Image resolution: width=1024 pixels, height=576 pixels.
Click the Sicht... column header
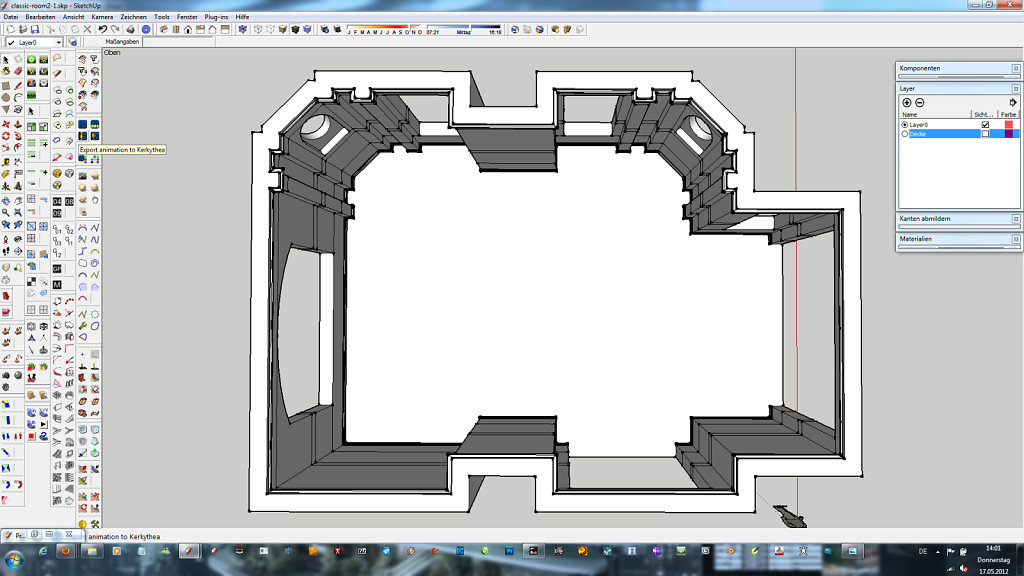(x=984, y=115)
